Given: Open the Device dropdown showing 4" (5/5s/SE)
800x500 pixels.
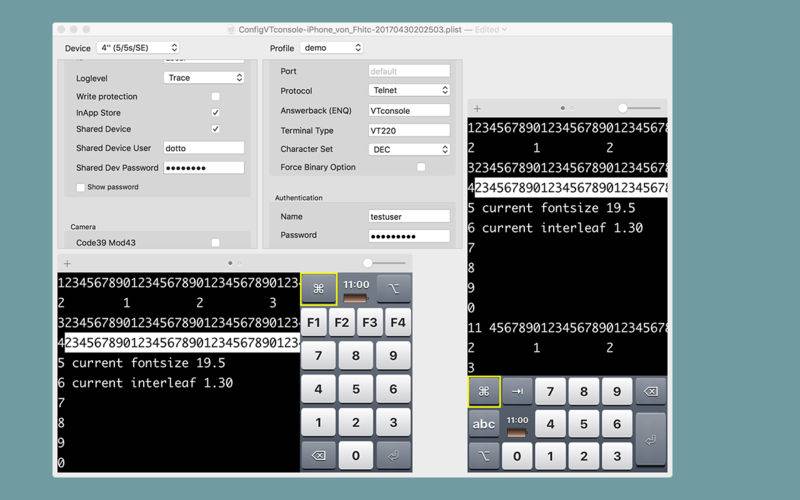Looking at the screenshot, I should click(x=138, y=47).
